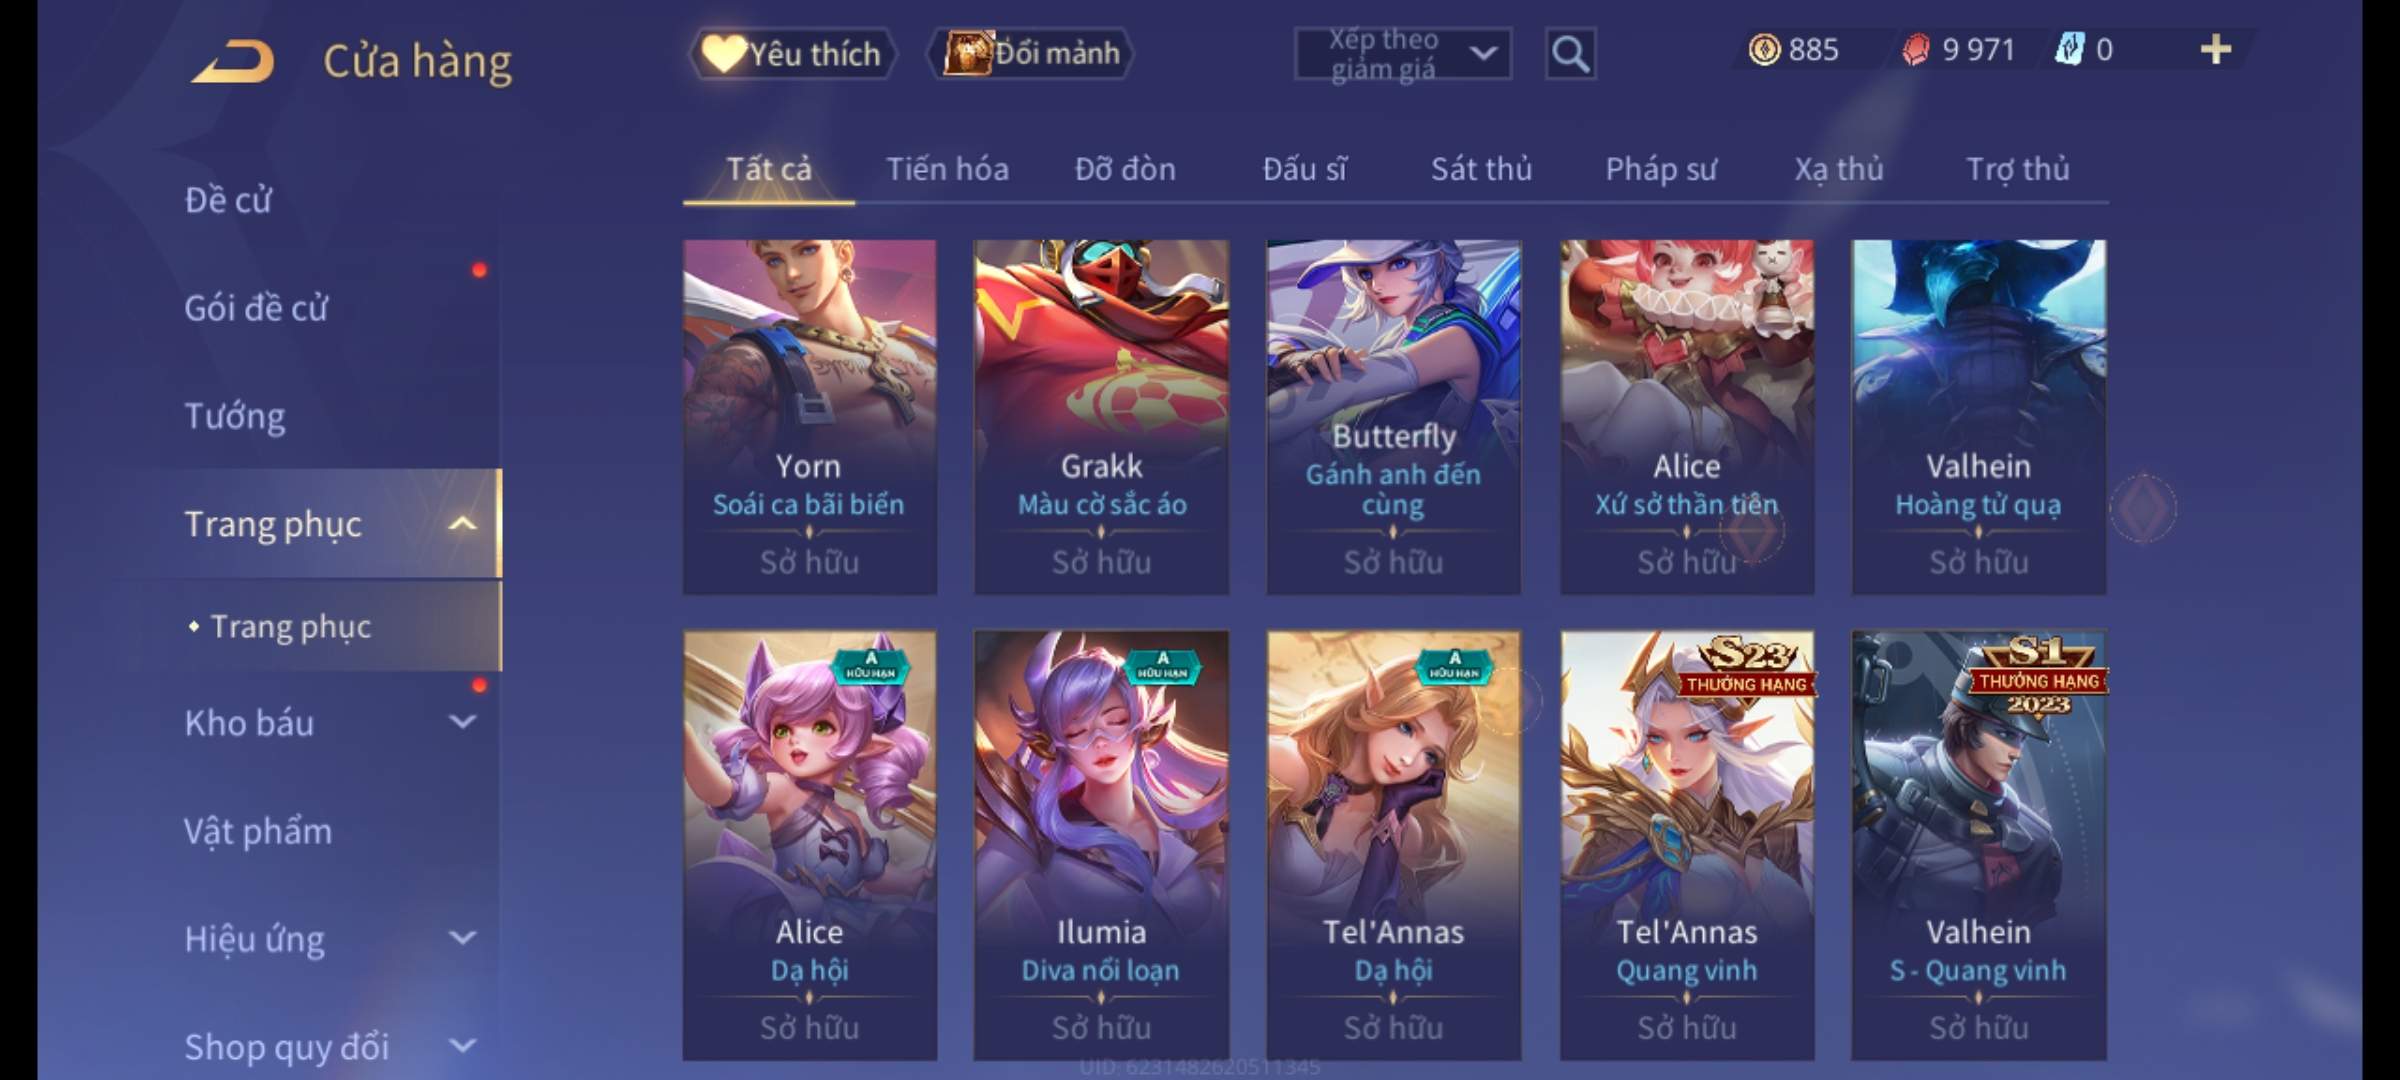This screenshot has width=2400, height=1080.
Task: Select the Ilumia Diva nổi loạn skin card
Action: point(1101,845)
